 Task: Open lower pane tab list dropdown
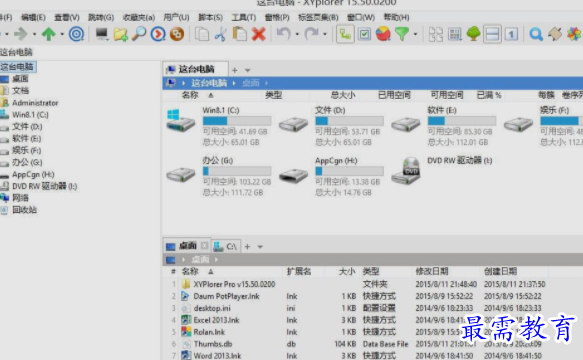(260, 247)
